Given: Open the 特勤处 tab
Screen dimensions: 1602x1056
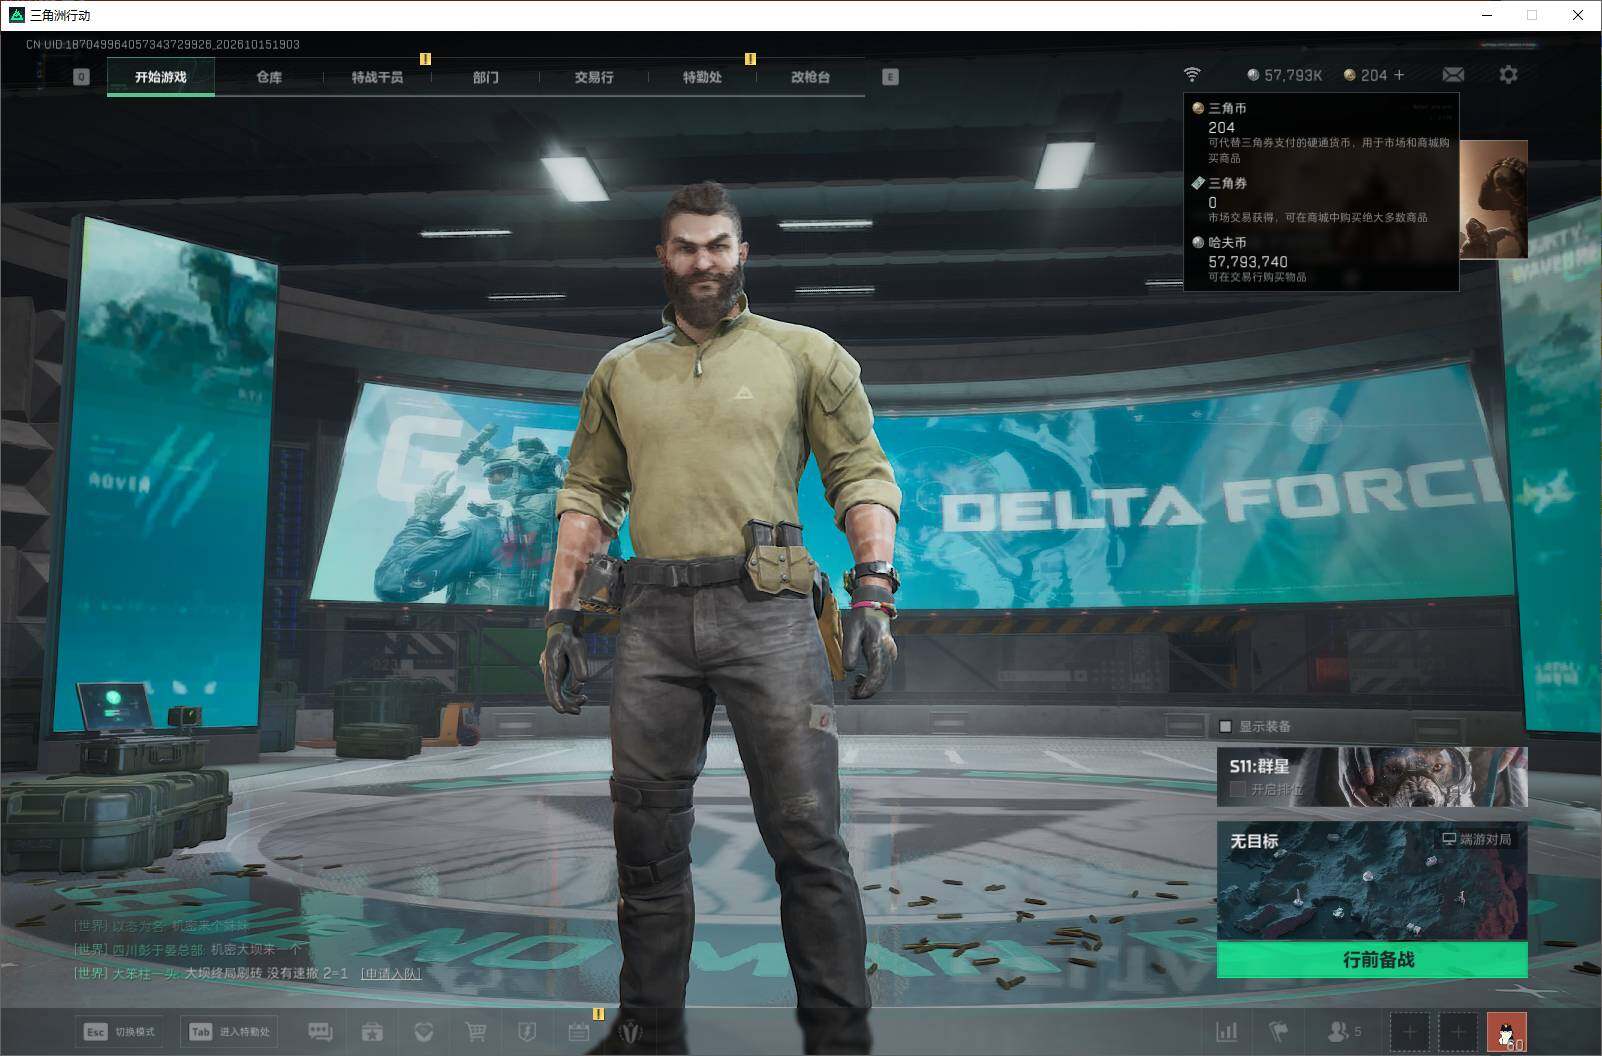Looking at the screenshot, I should click(702, 77).
